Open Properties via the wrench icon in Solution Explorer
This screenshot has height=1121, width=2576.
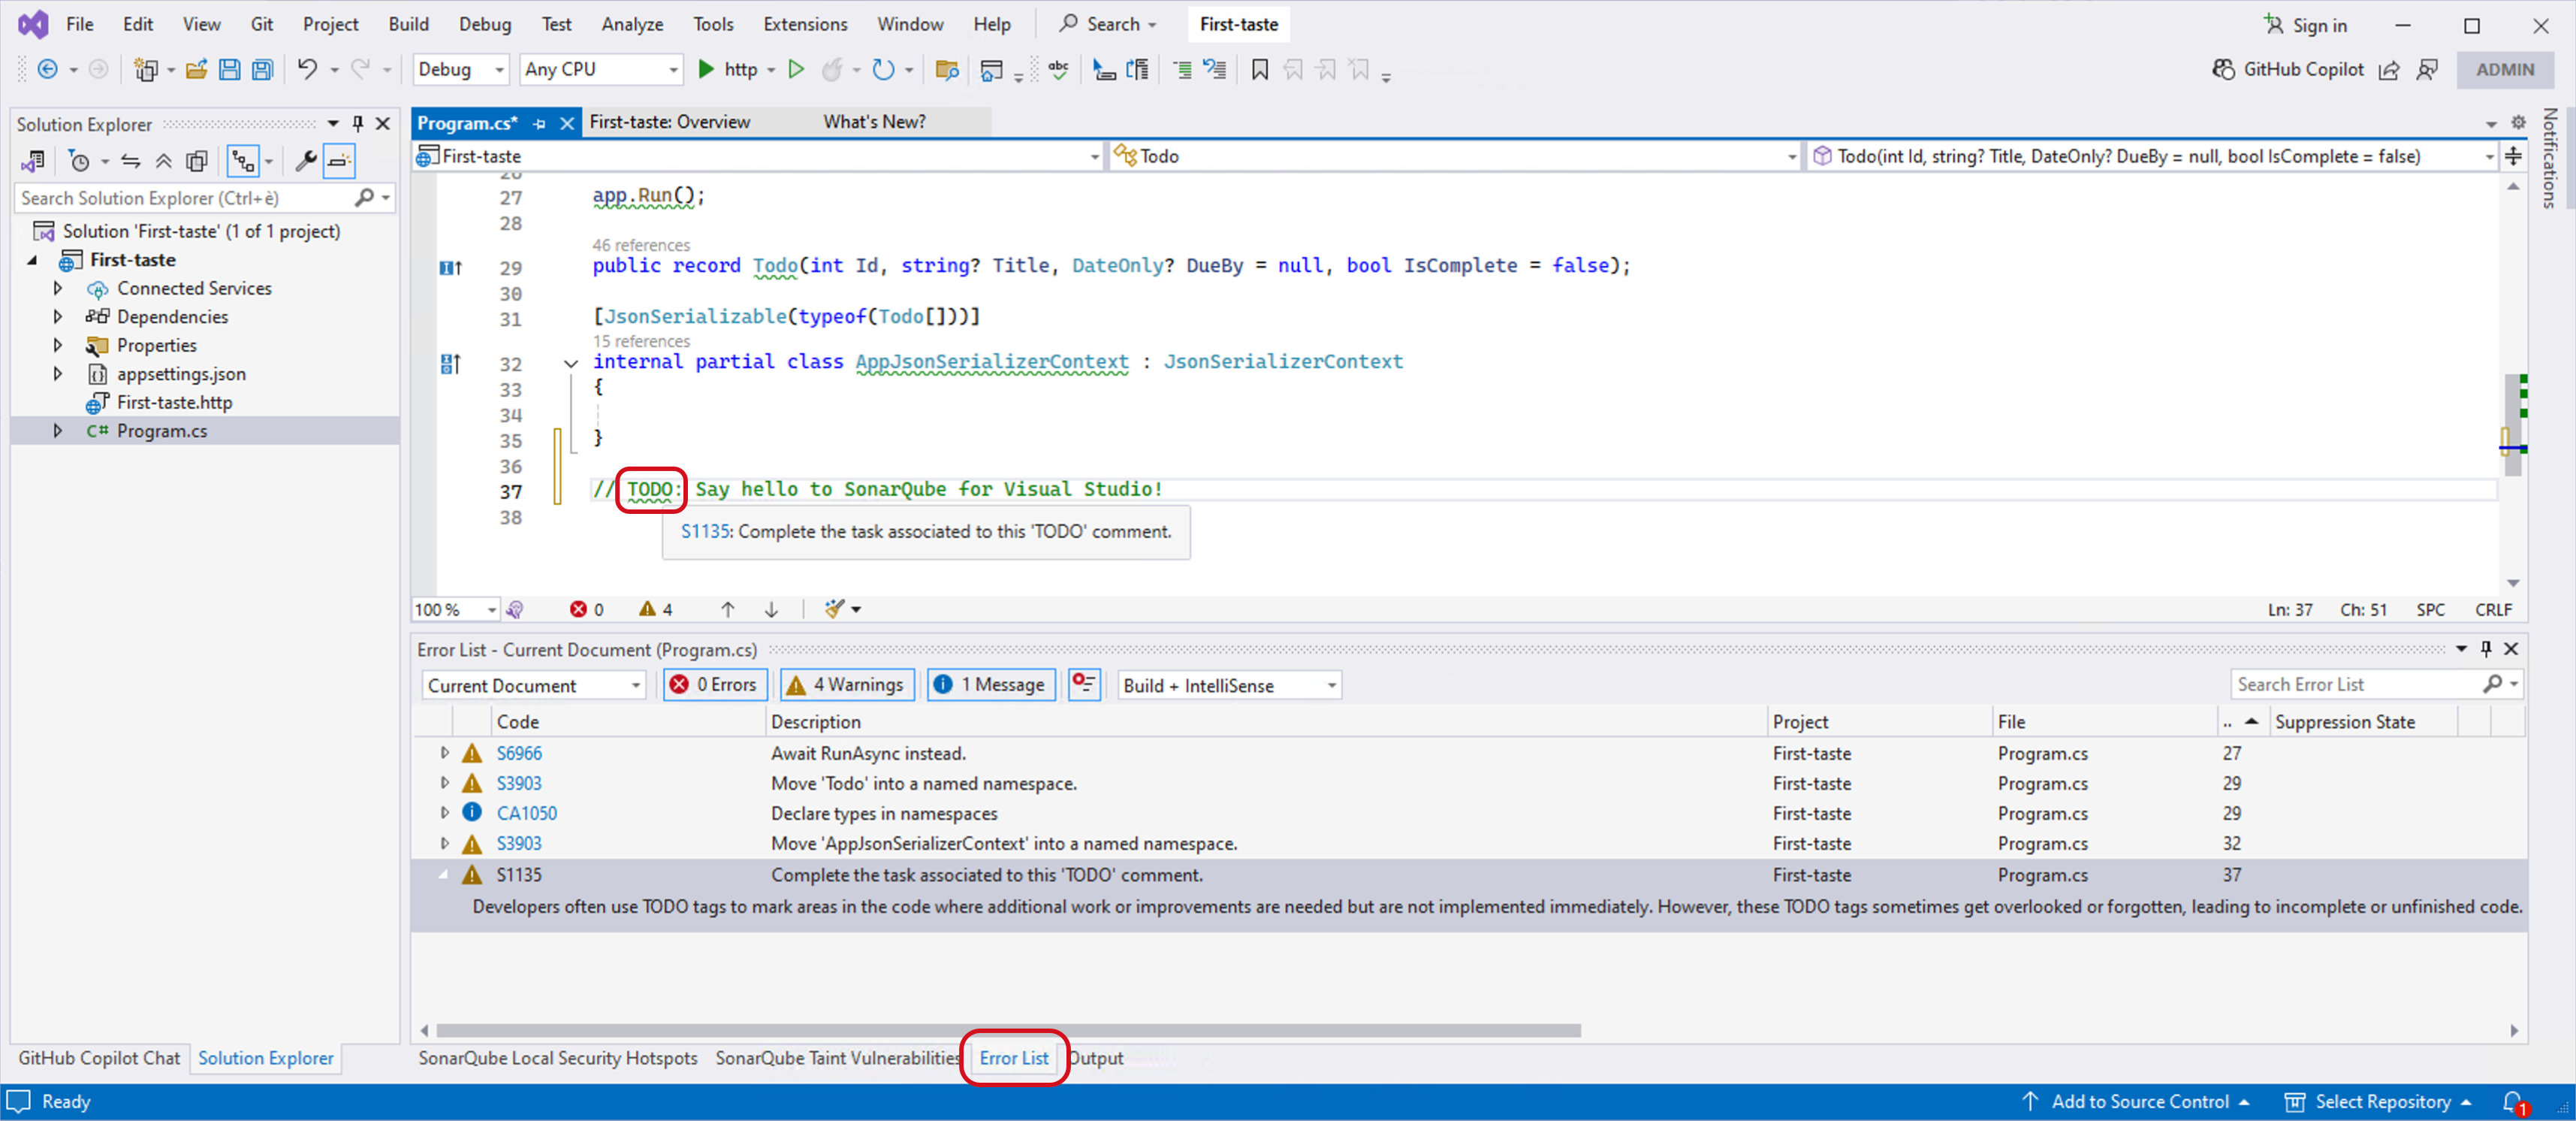pos(305,161)
